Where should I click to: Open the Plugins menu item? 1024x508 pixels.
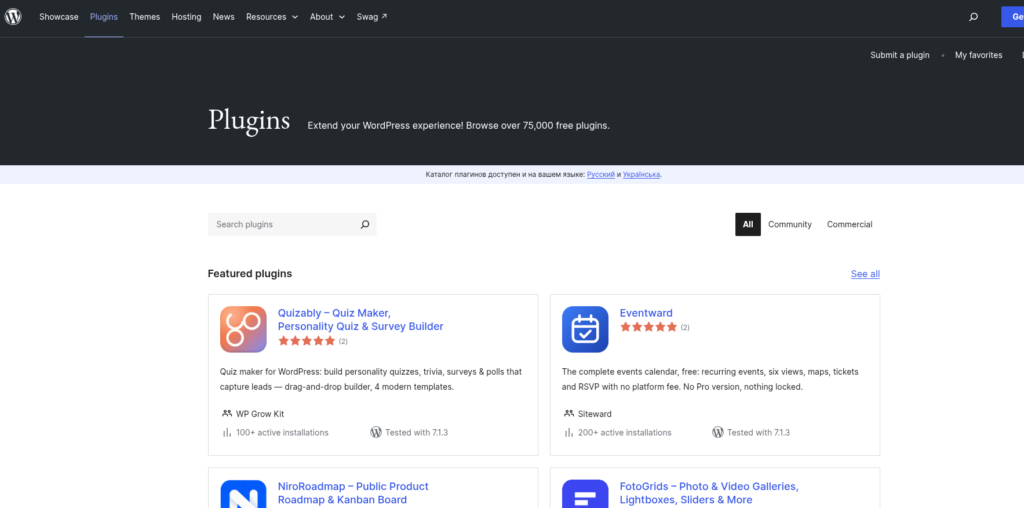pyautogui.click(x=104, y=17)
